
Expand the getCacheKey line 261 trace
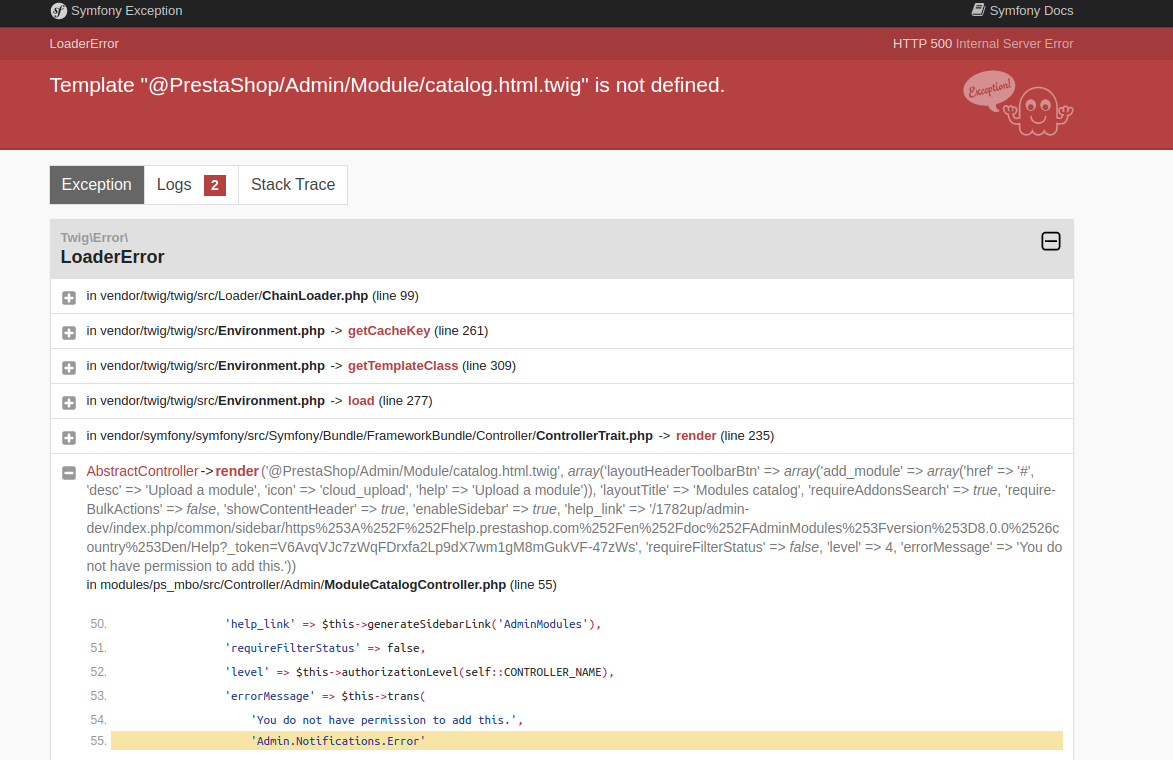[x=69, y=333]
